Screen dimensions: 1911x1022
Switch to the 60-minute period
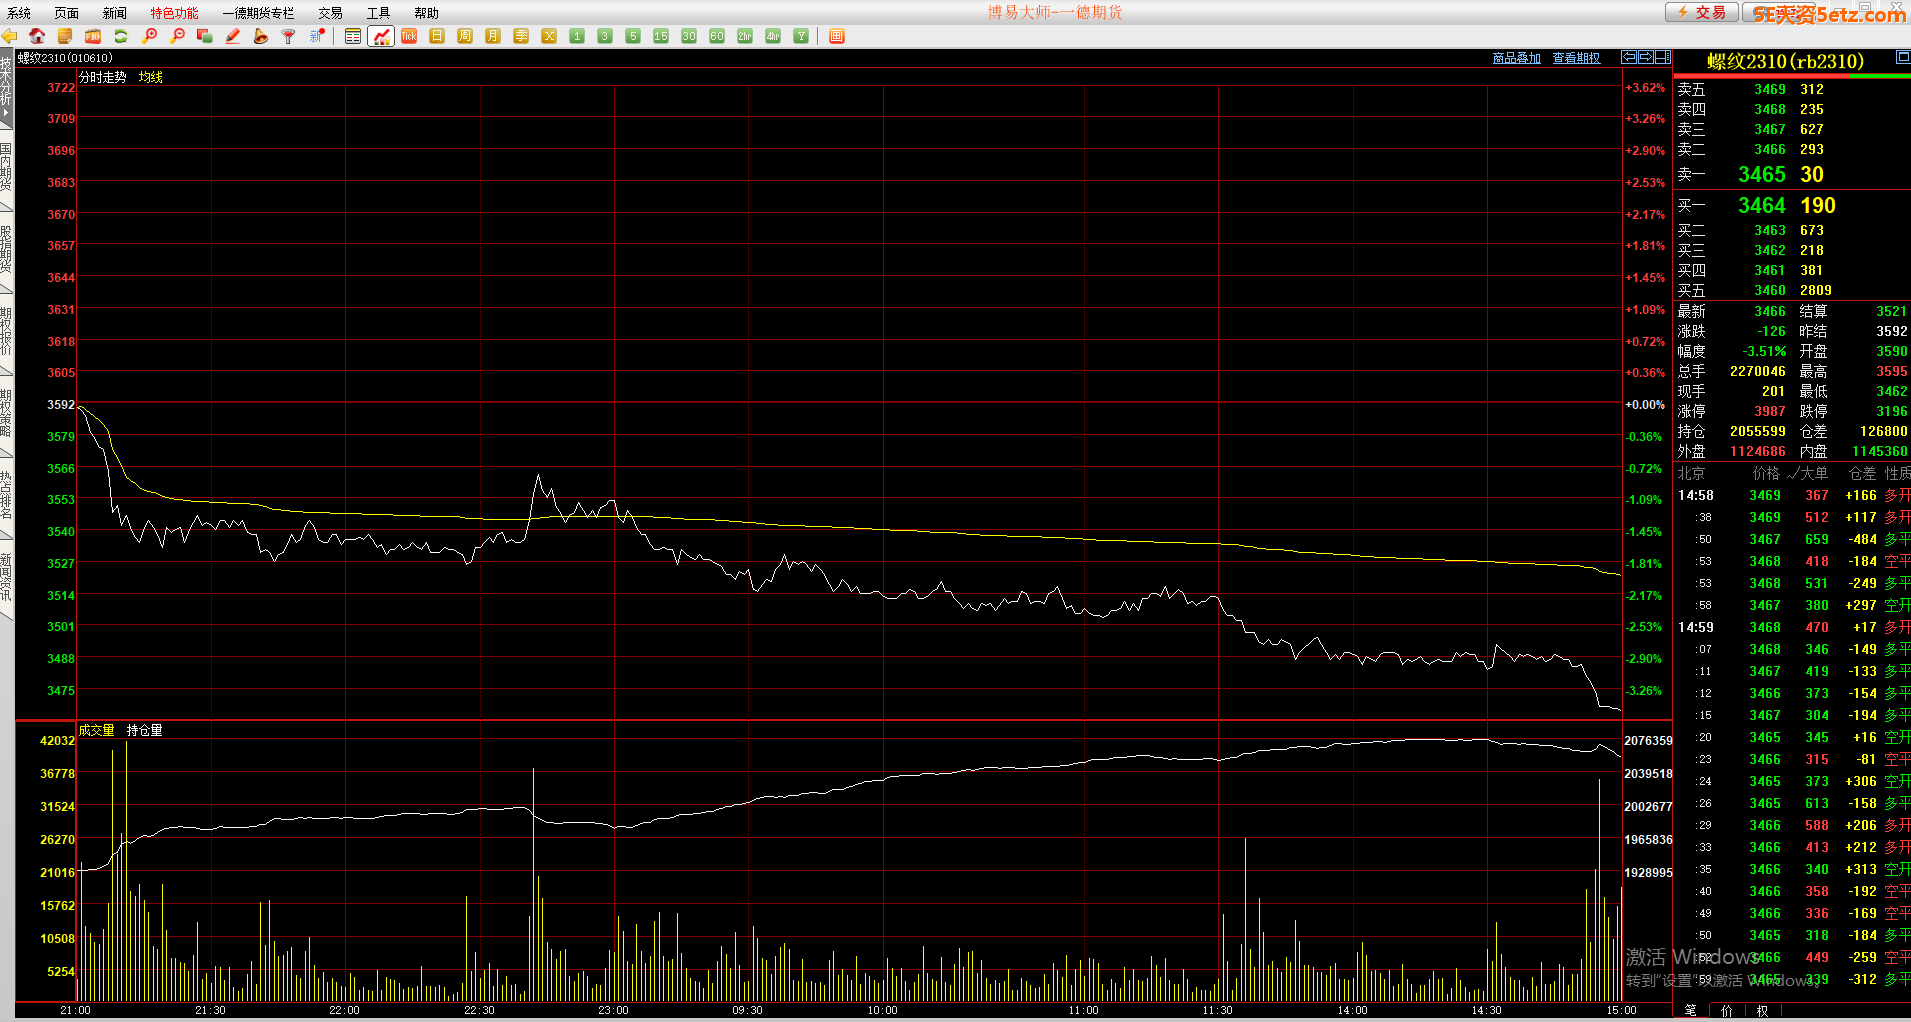(x=717, y=36)
